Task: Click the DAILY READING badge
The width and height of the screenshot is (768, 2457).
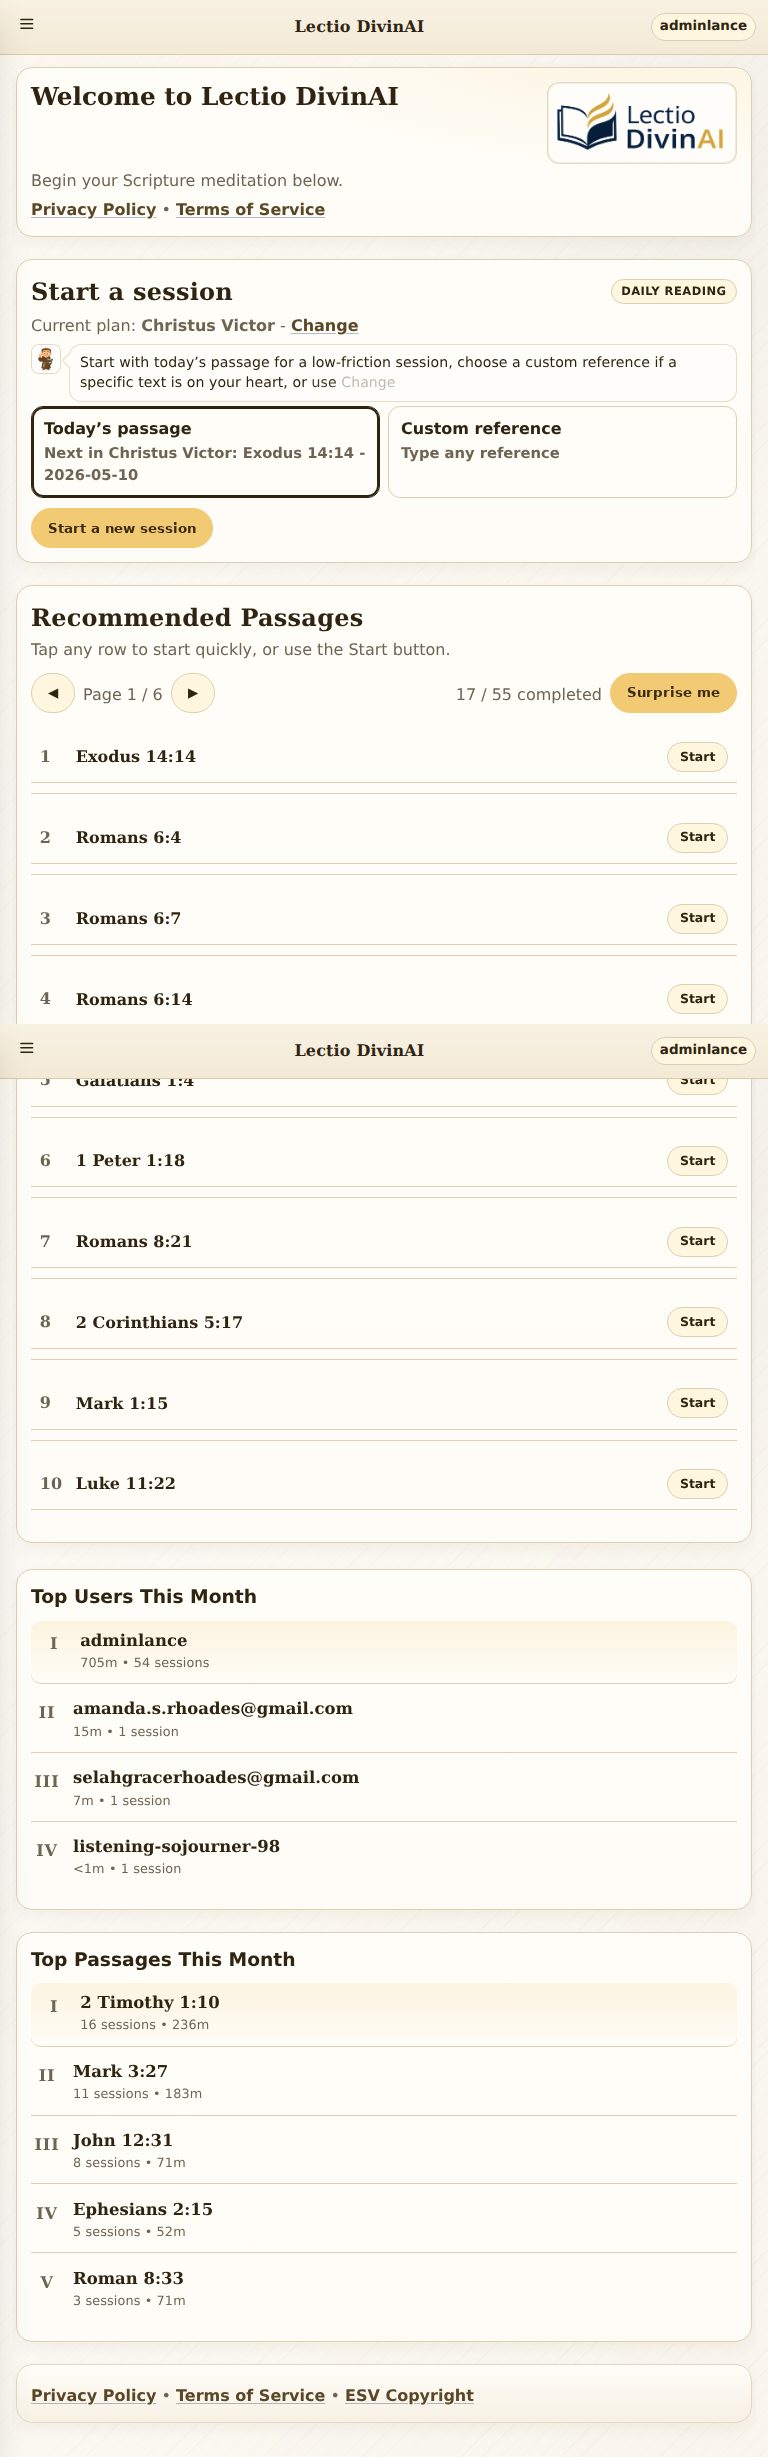Action: tap(673, 291)
